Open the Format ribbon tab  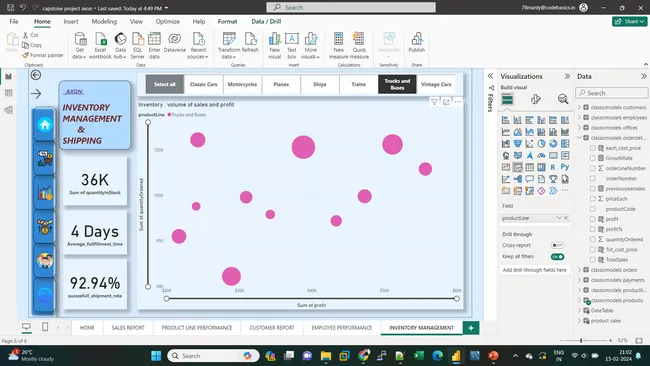pyautogui.click(x=227, y=22)
